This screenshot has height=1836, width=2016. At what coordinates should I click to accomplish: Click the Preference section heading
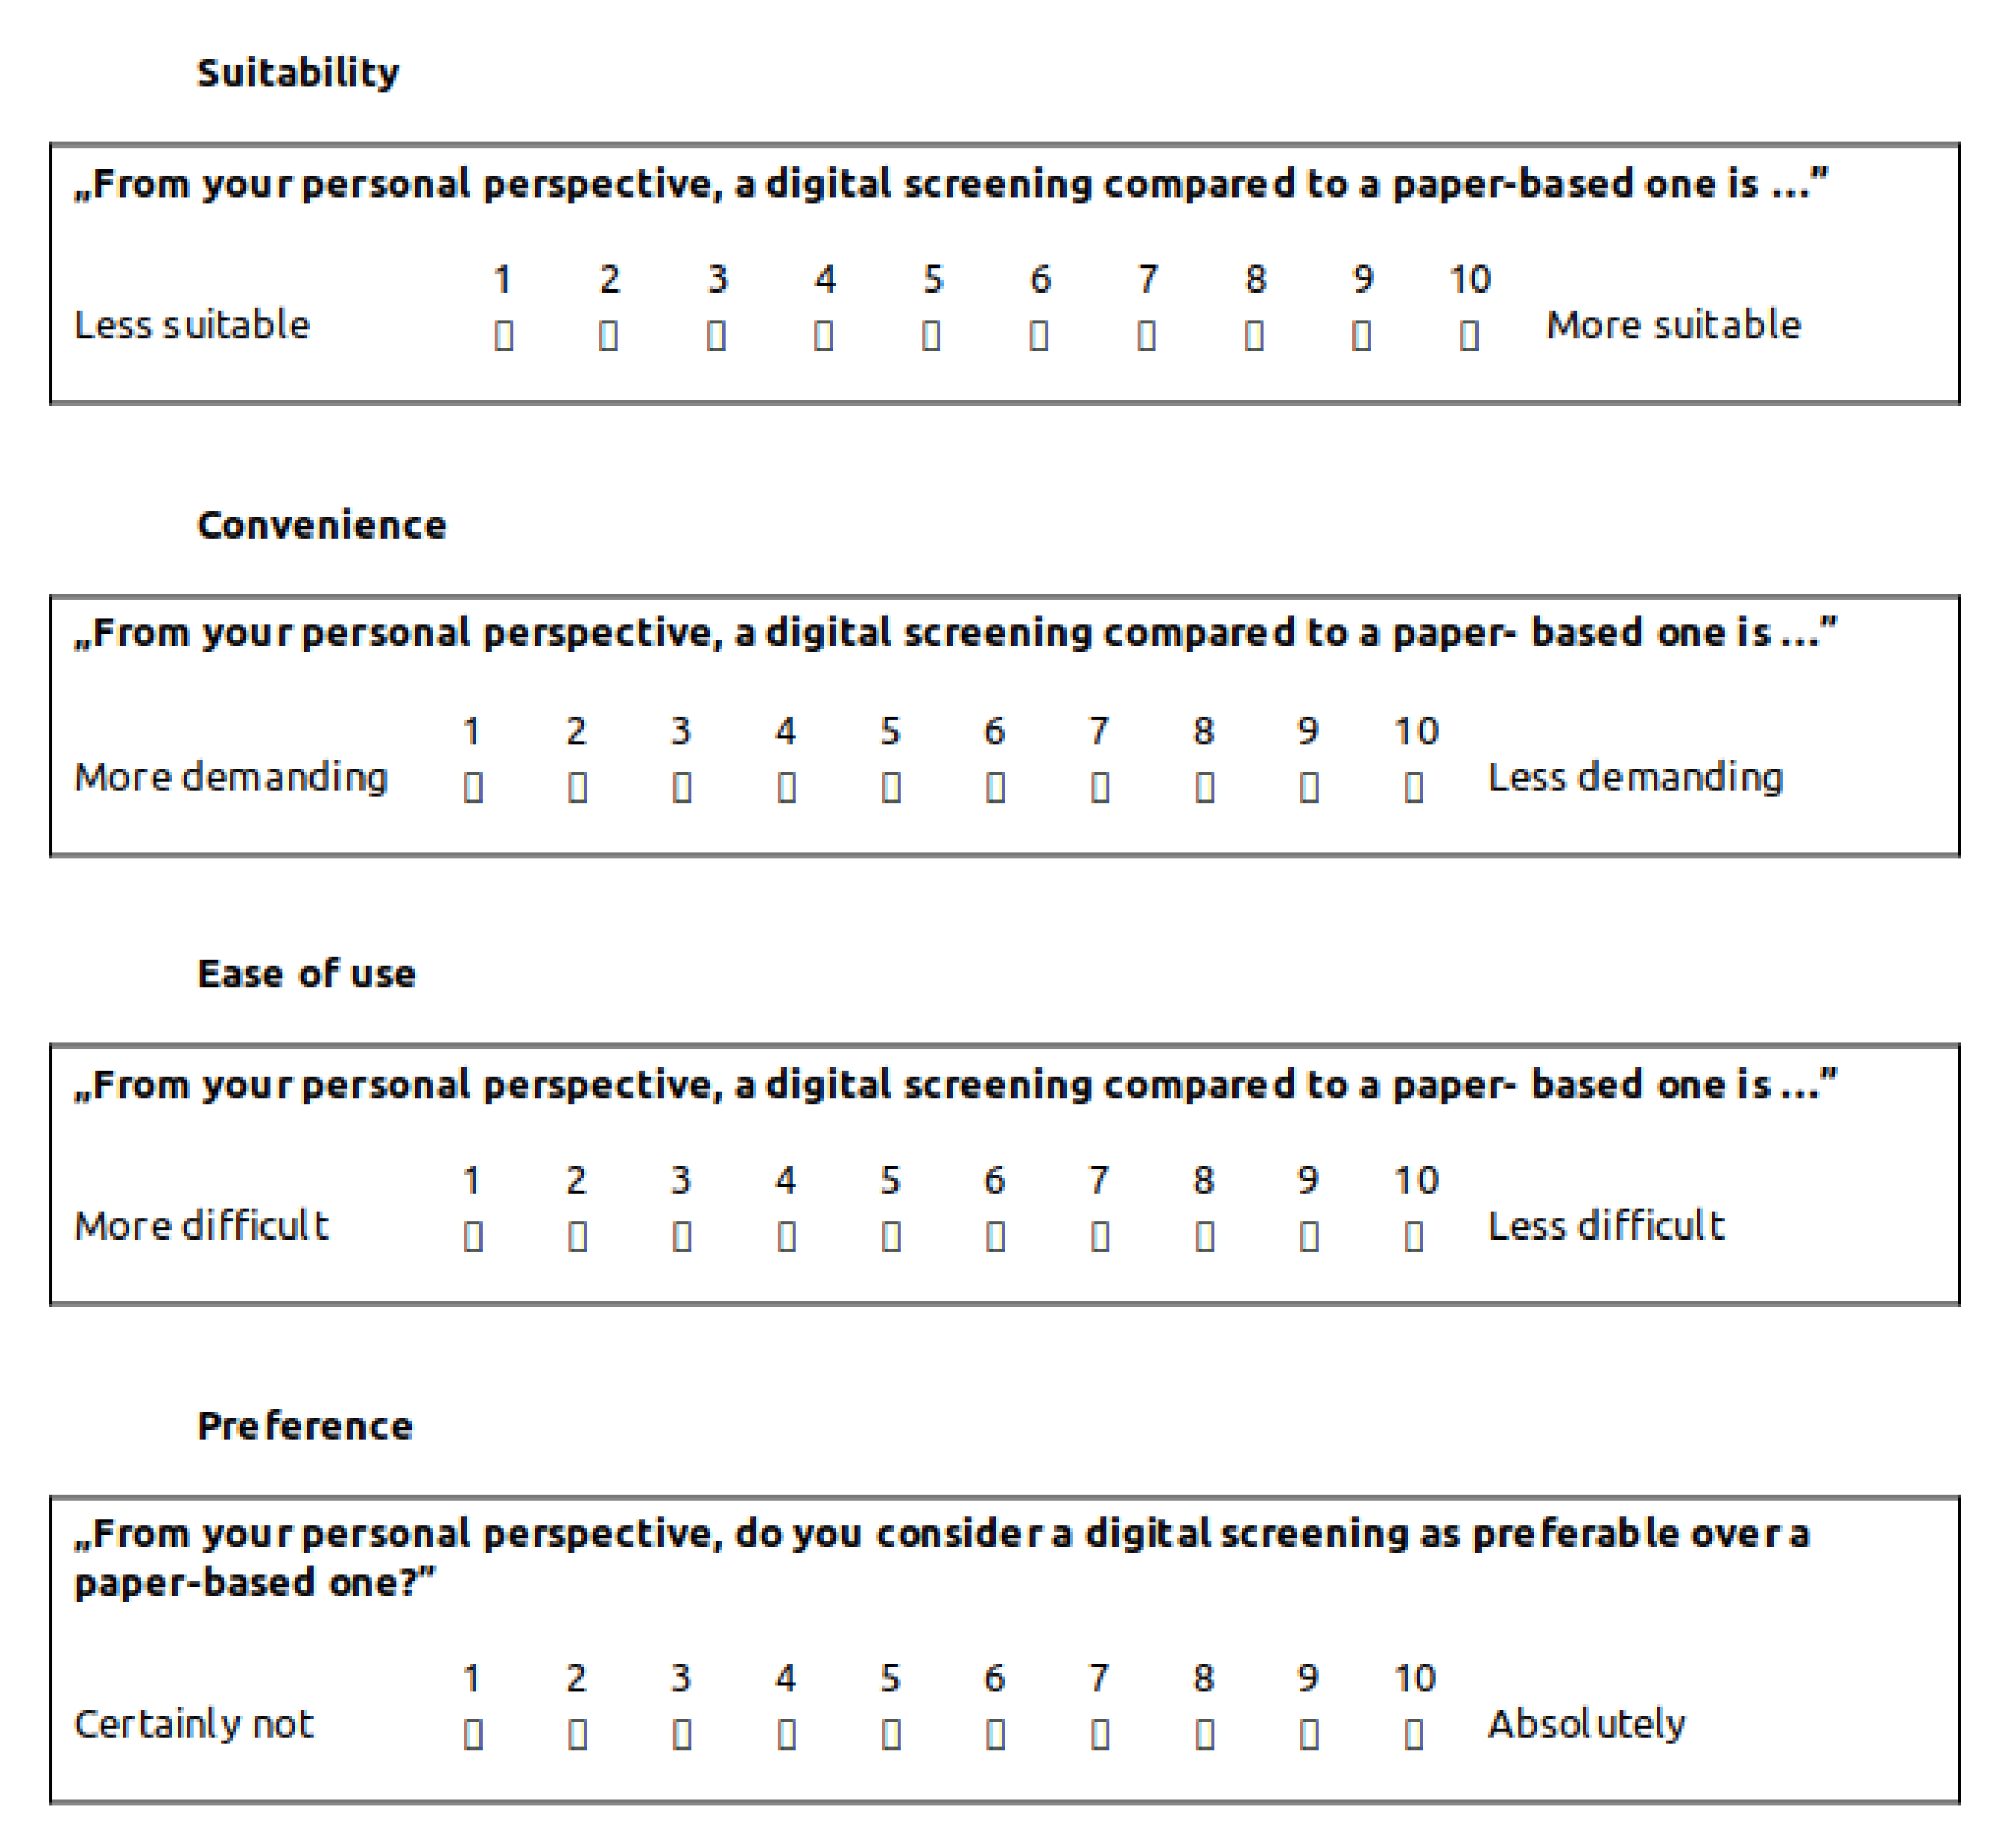pyautogui.click(x=305, y=1426)
